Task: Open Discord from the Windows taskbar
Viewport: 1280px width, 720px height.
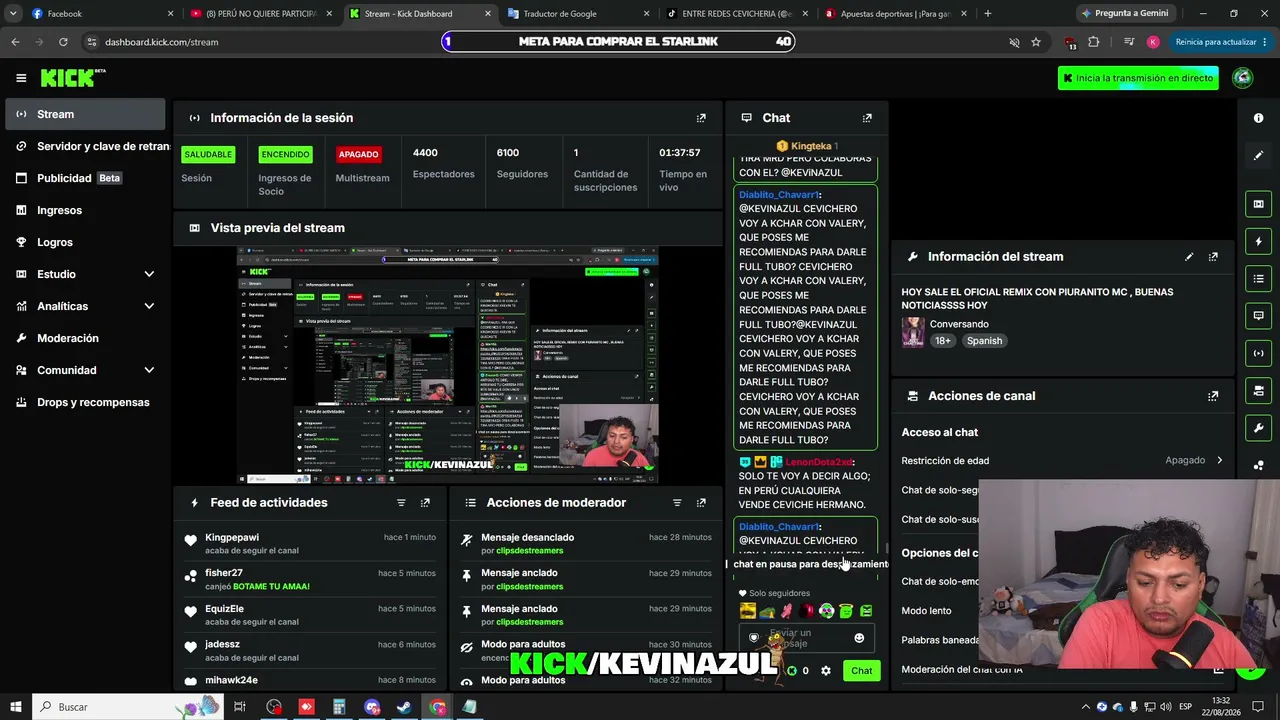Action: point(372,707)
